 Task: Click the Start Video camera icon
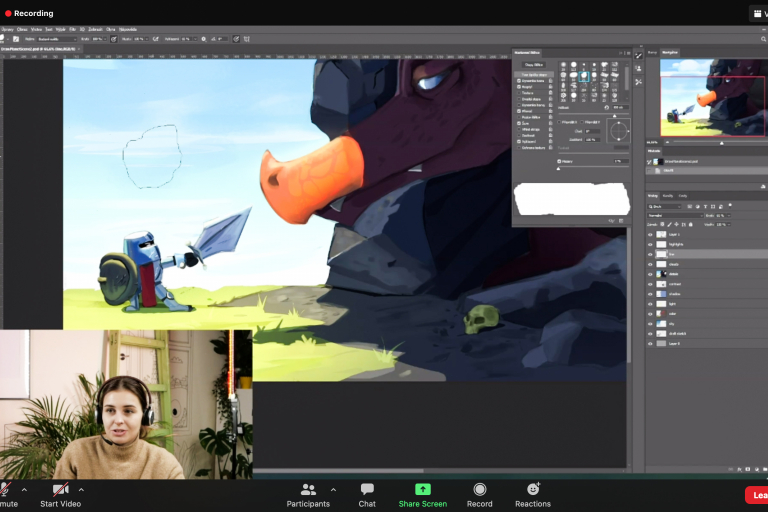click(60, 489)
